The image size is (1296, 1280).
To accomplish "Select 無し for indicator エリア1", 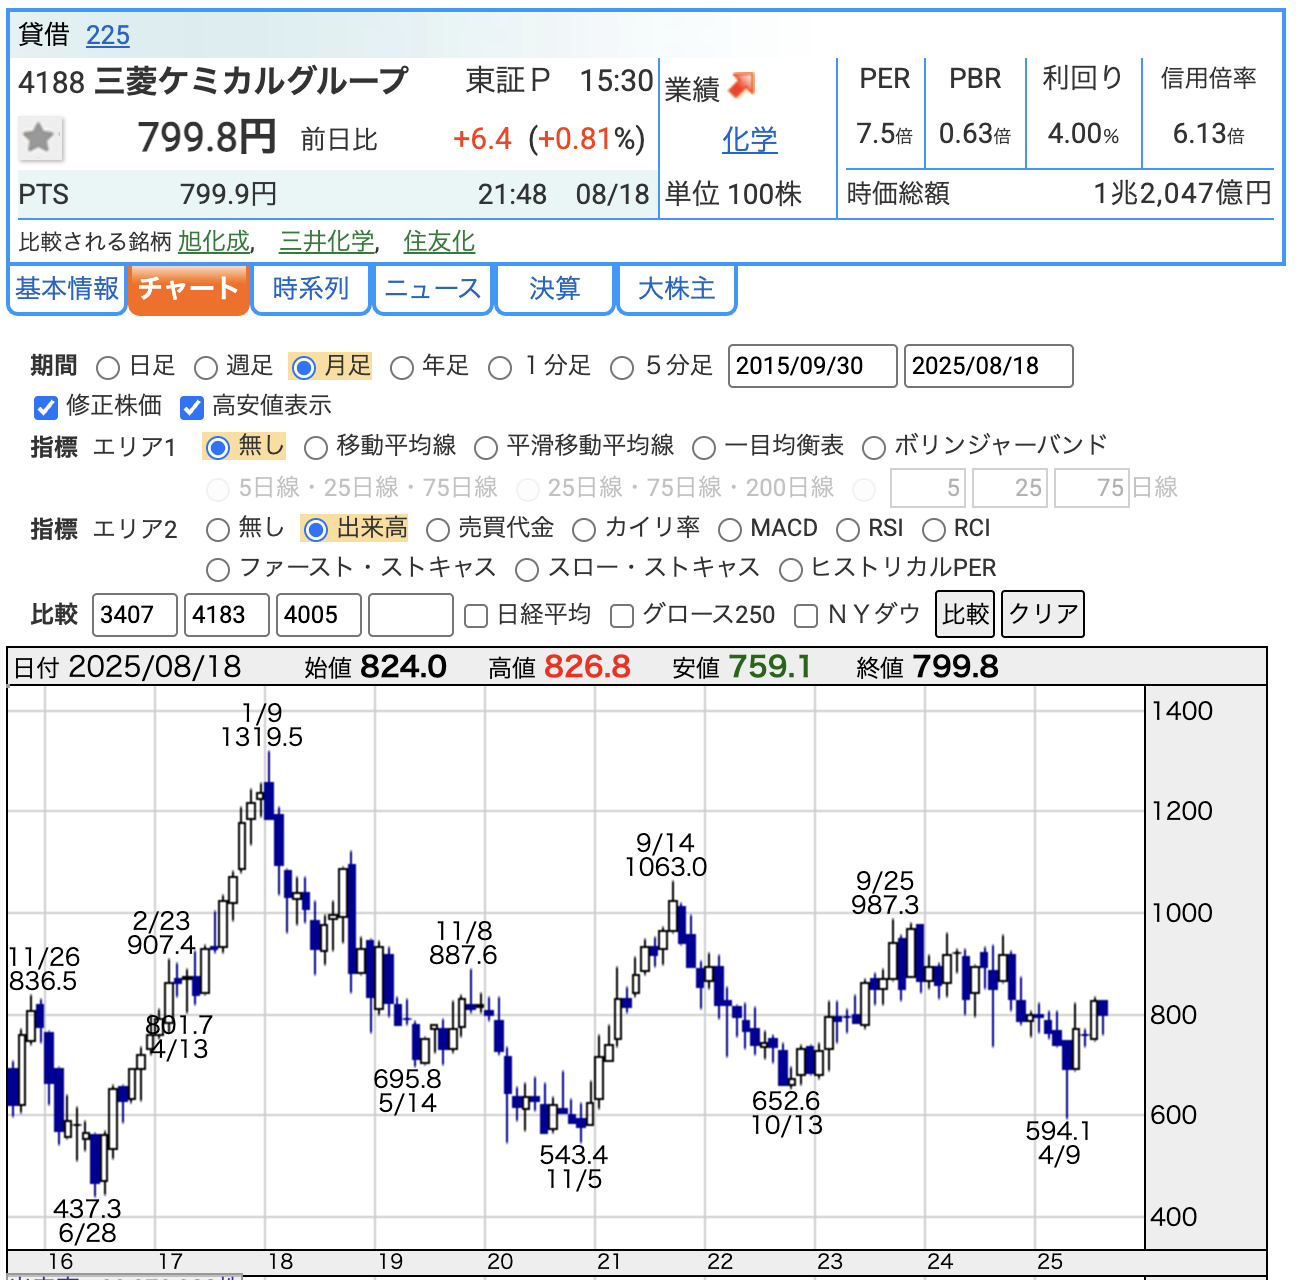I will tap(217, 447).
